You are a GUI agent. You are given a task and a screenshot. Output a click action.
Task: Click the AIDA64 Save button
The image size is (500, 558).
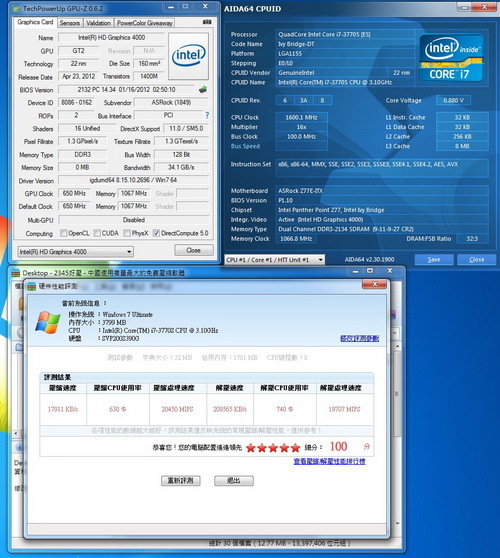pyautogui.click(x=434, y=259)
